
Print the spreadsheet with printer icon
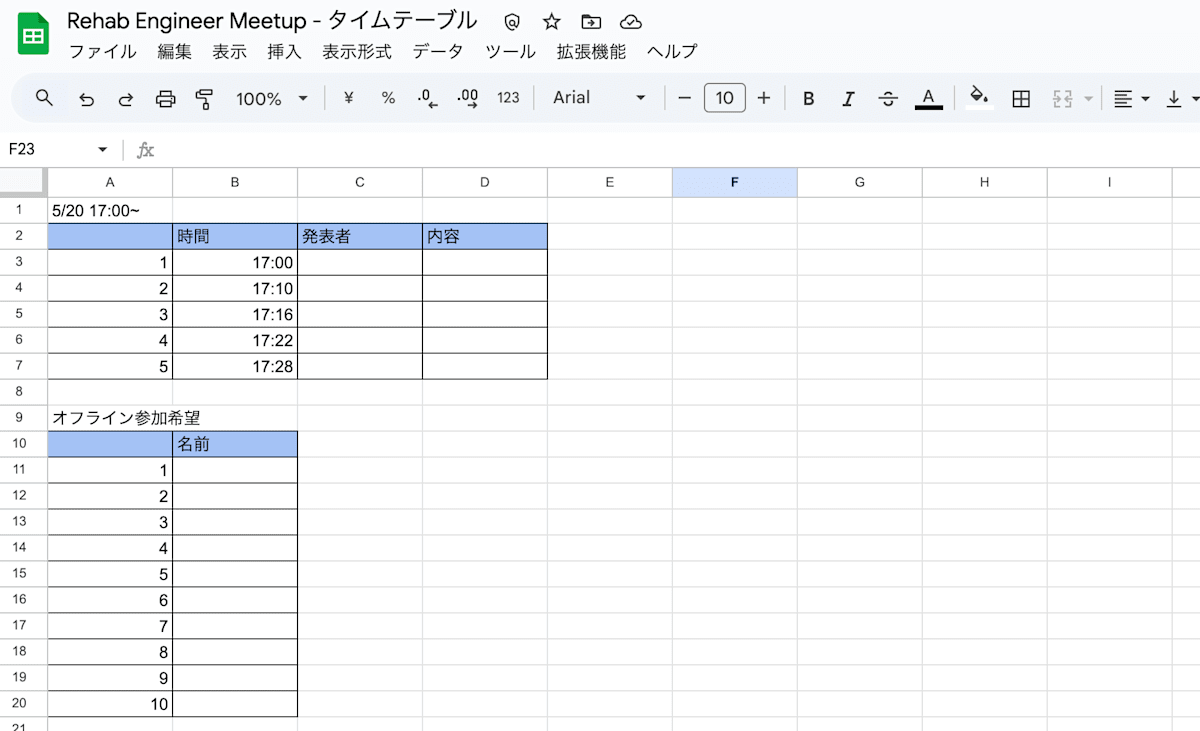click(166, 98)
